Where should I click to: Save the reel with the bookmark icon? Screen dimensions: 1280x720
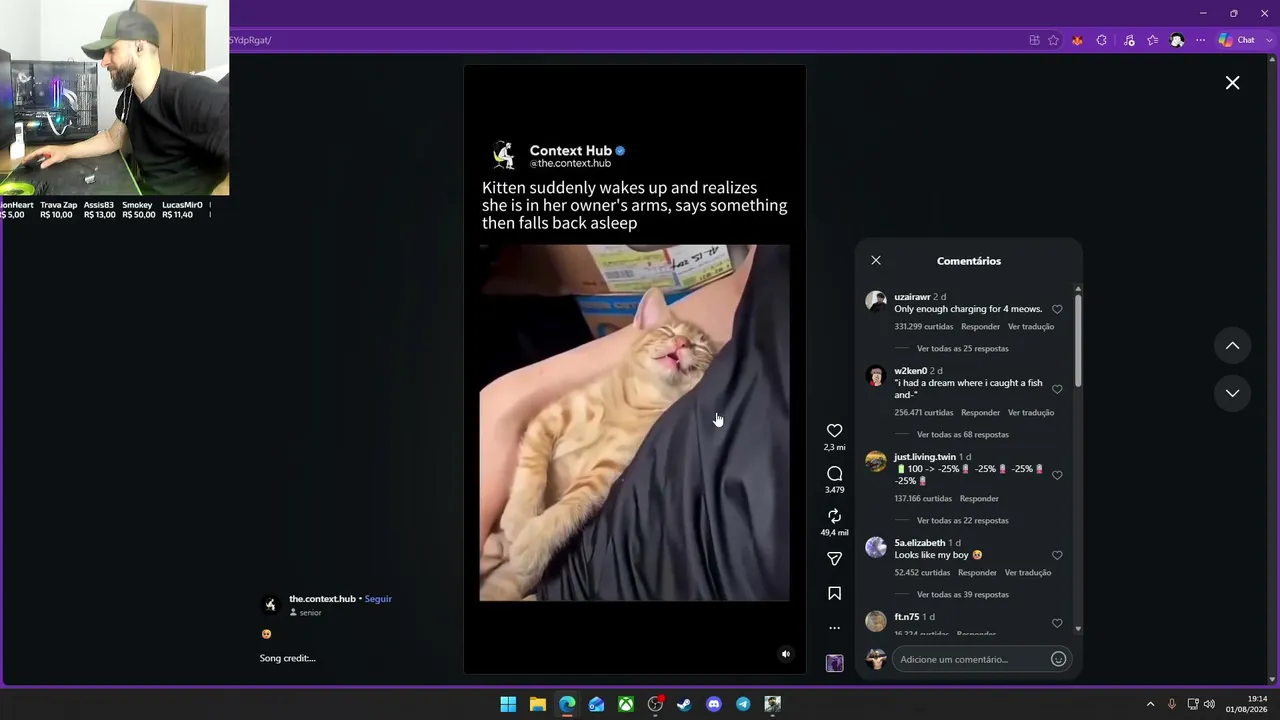[834, 594]
